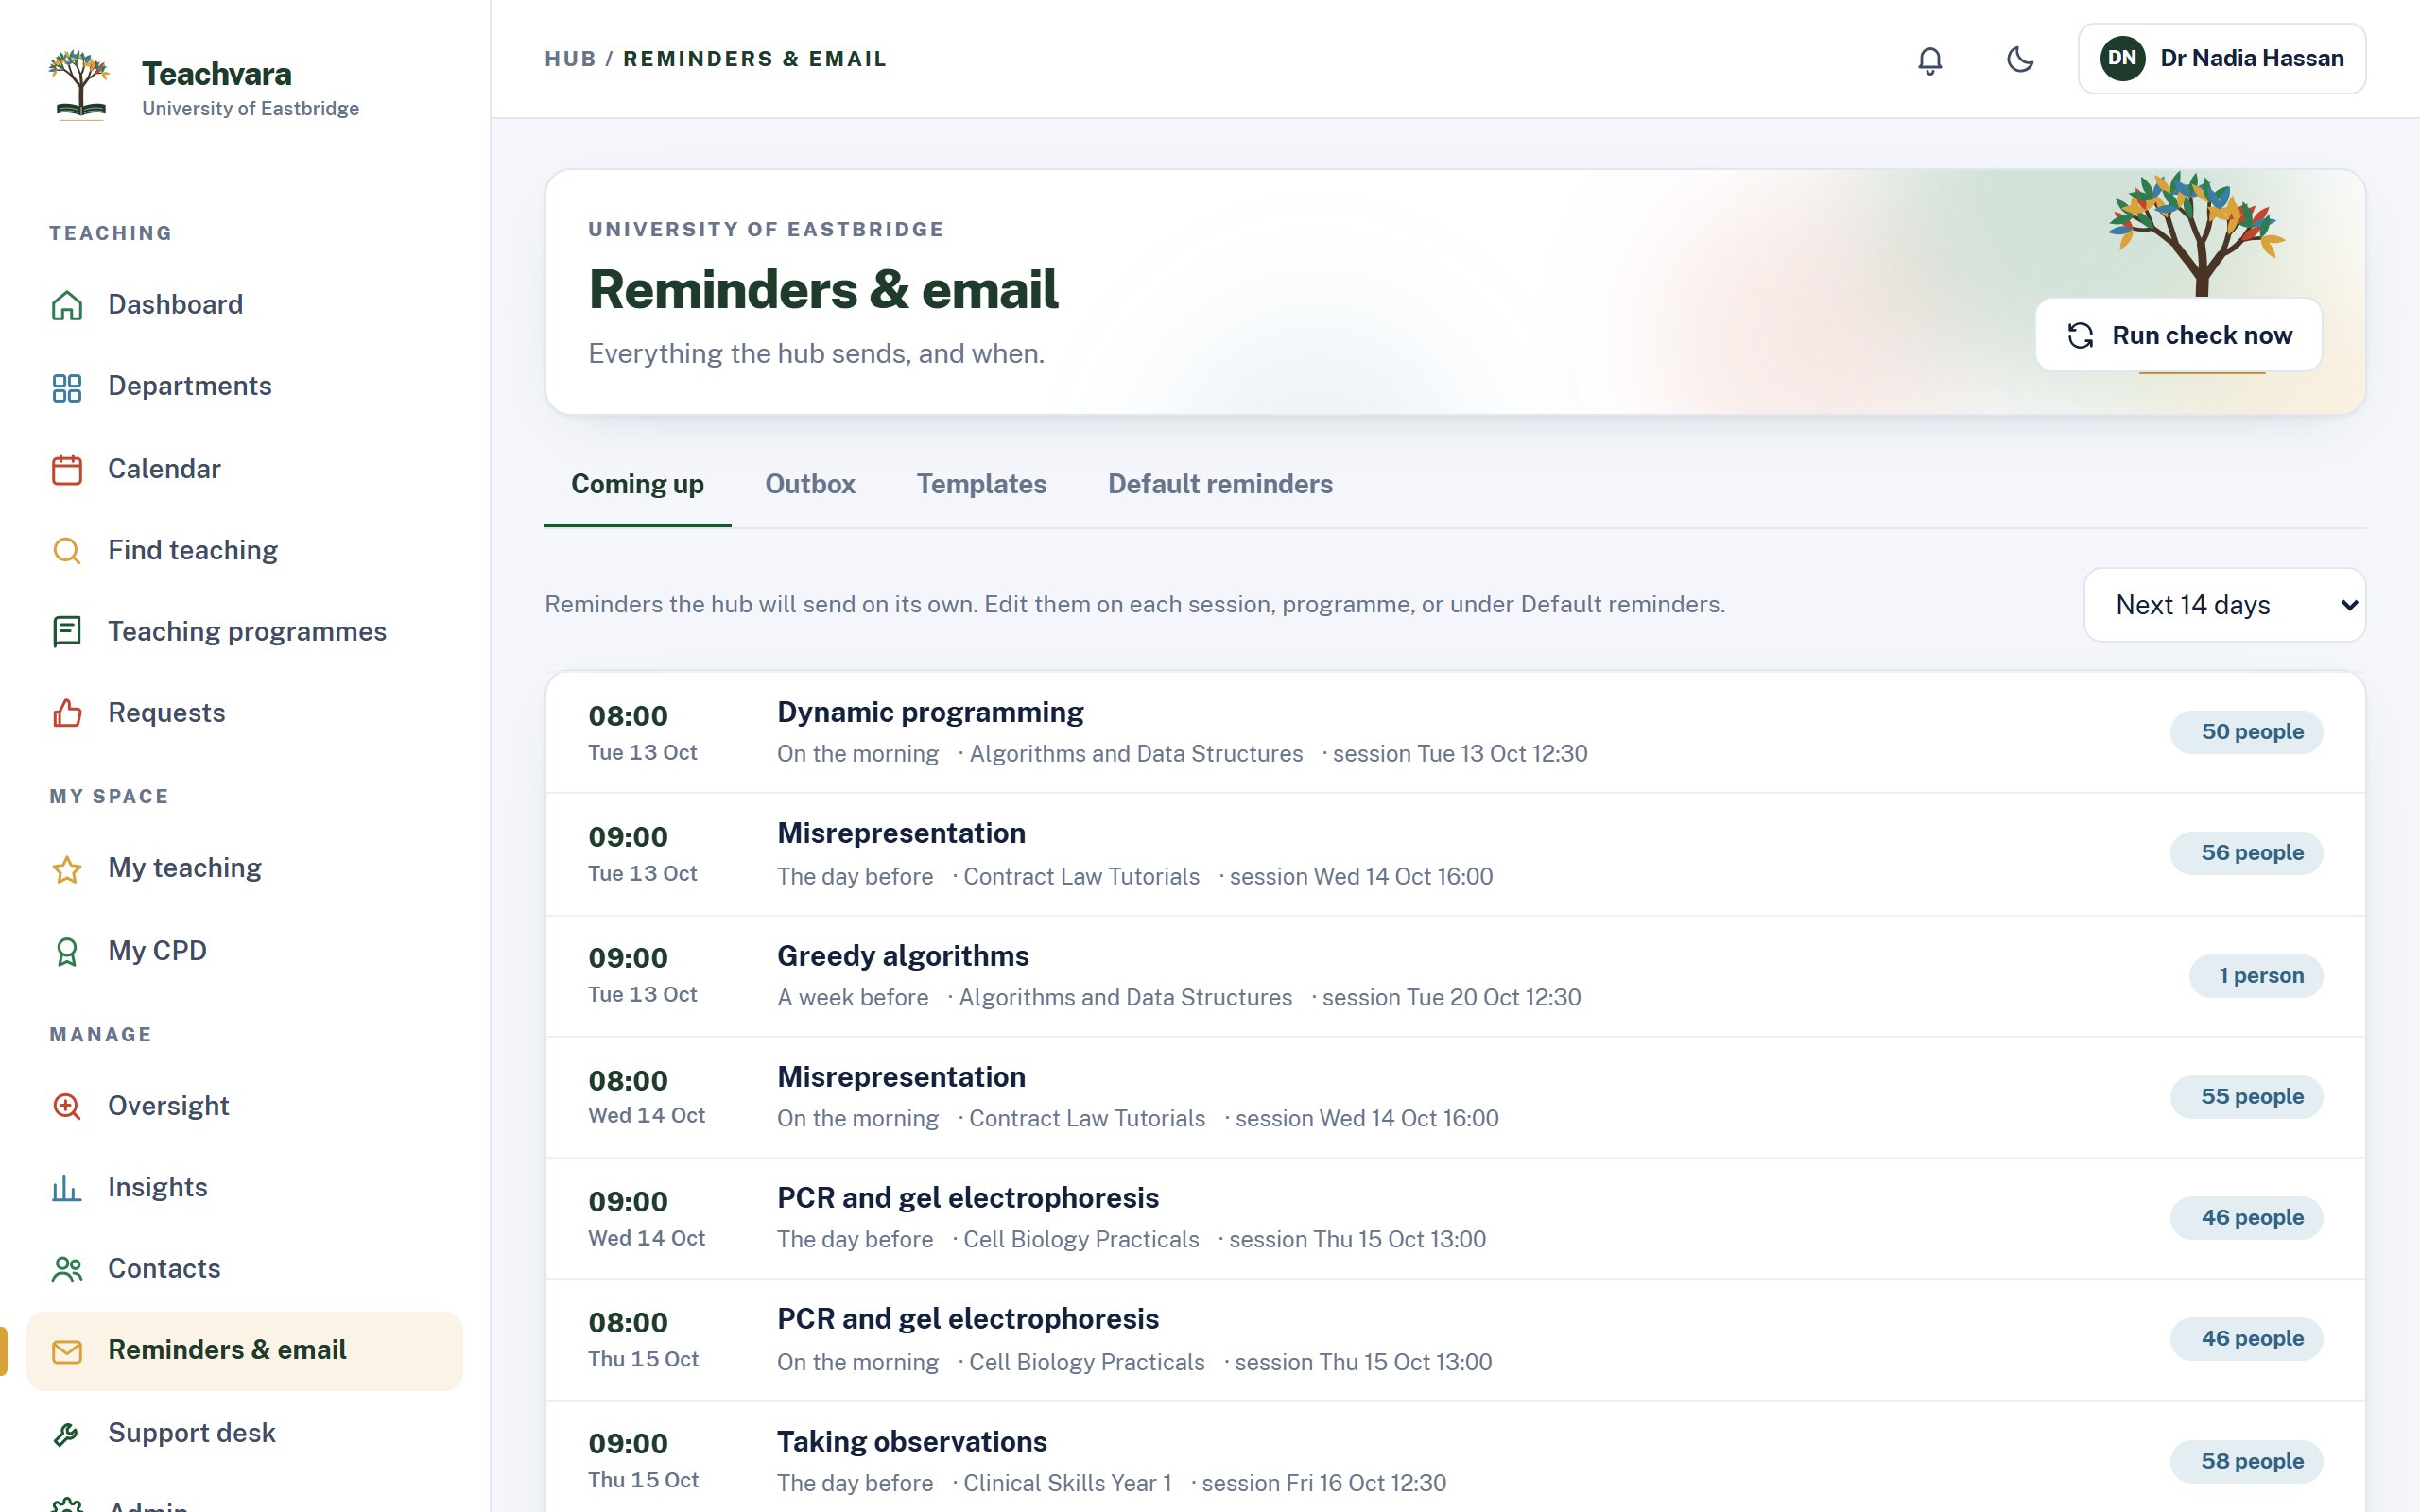Screen dimensions: 2420x1512
Task: Click the Taking observations reminder title
Action: tap(912, 1442)
